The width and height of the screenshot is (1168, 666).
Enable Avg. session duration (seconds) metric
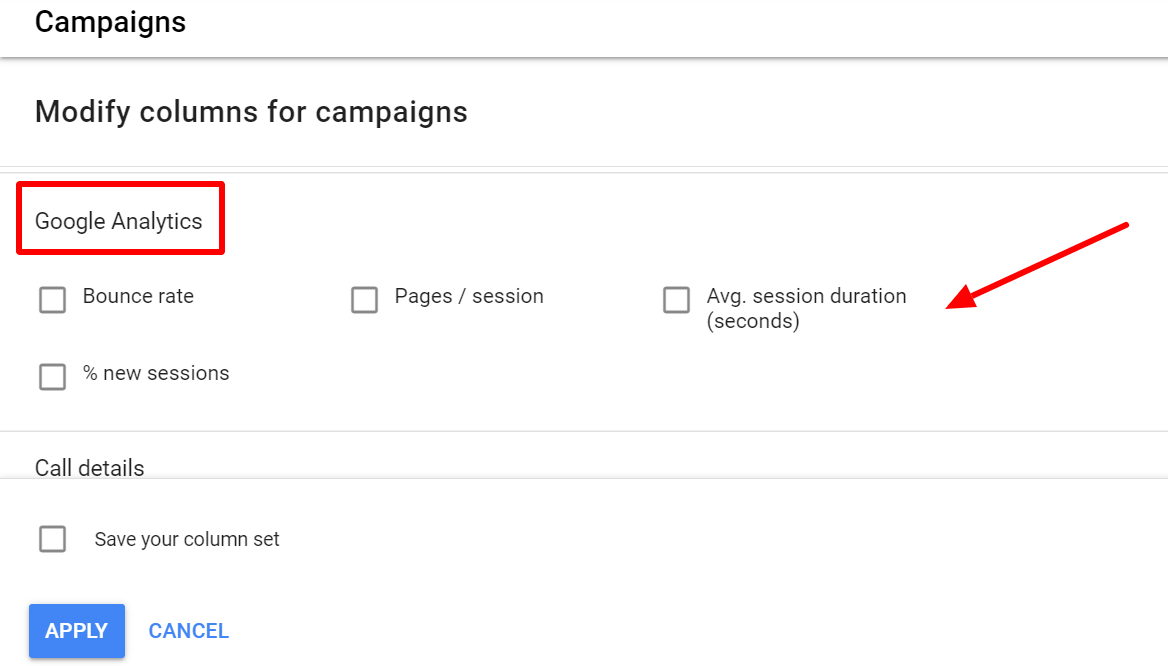pos(676,300)
